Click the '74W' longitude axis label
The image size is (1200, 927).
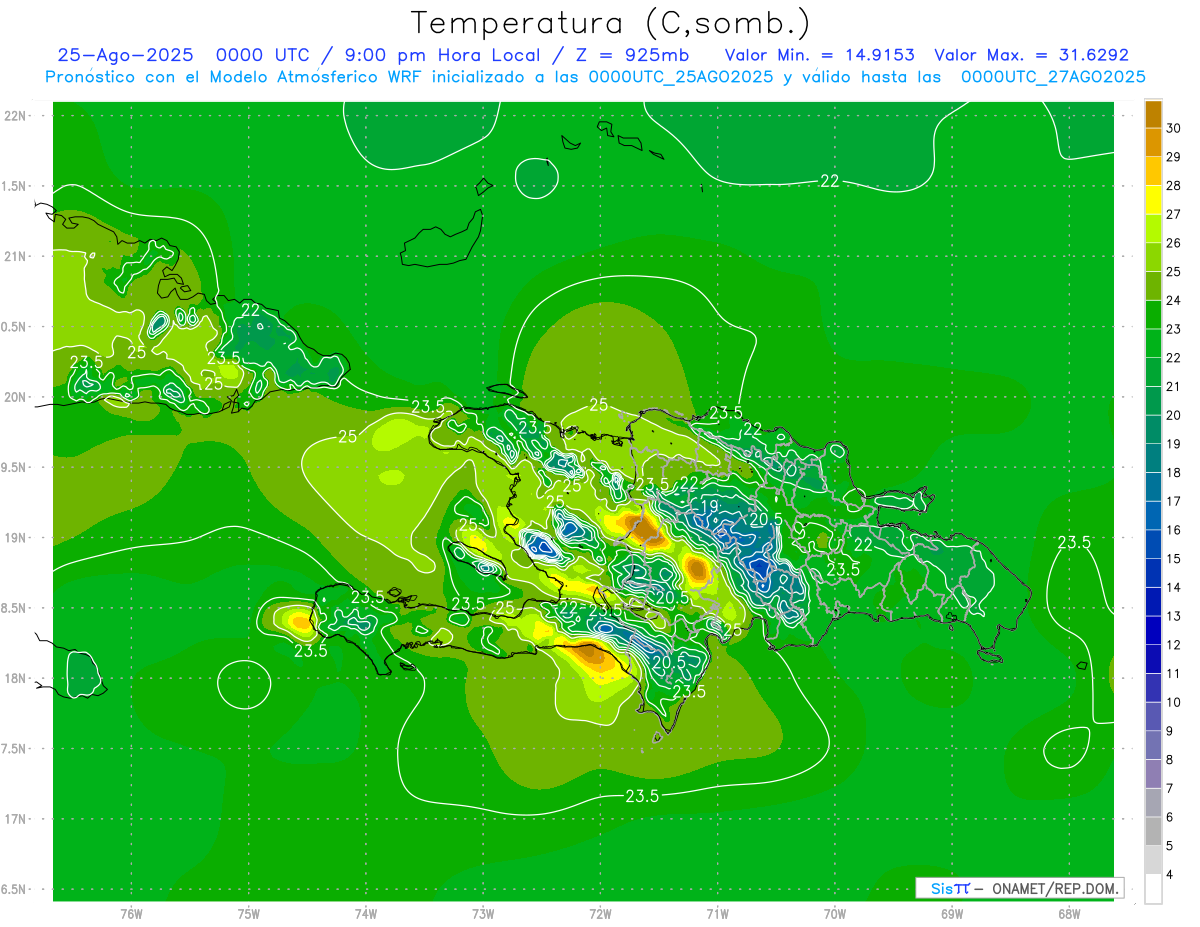[366, 913]
